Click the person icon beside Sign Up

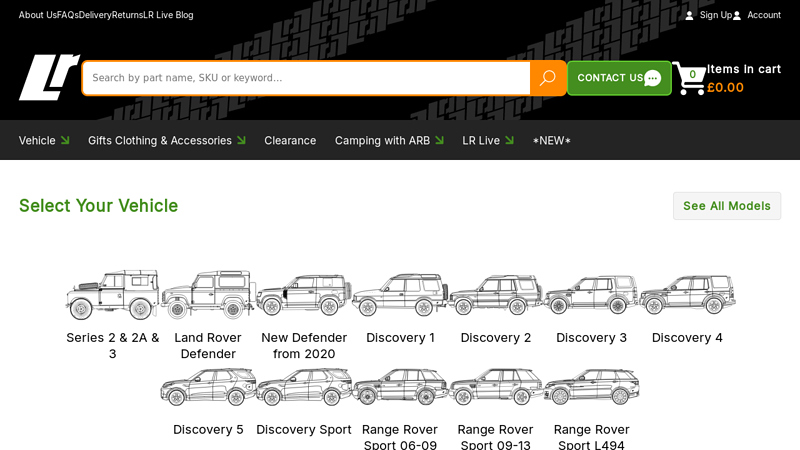[689, 15]
